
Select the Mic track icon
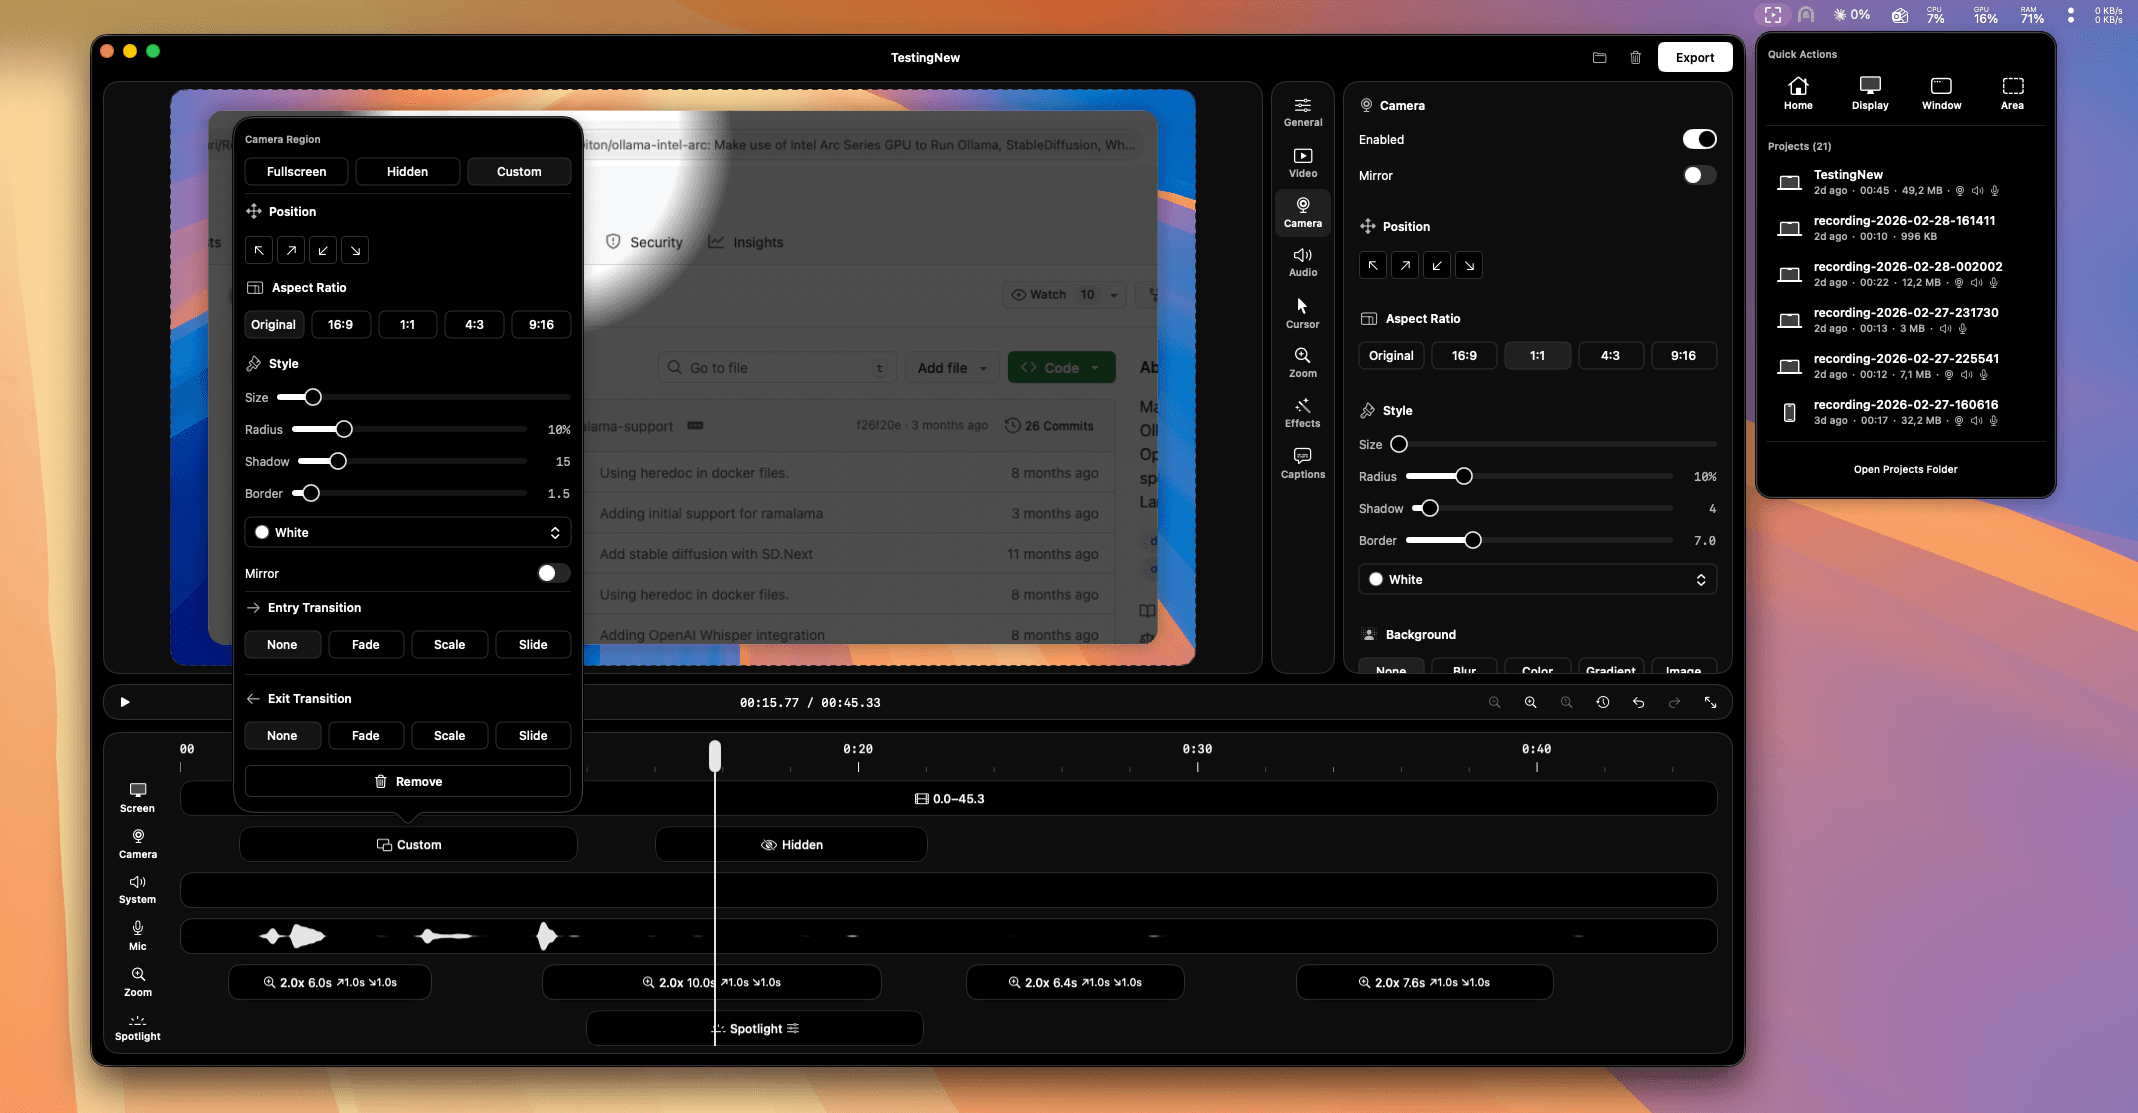(x=137, y=935)
